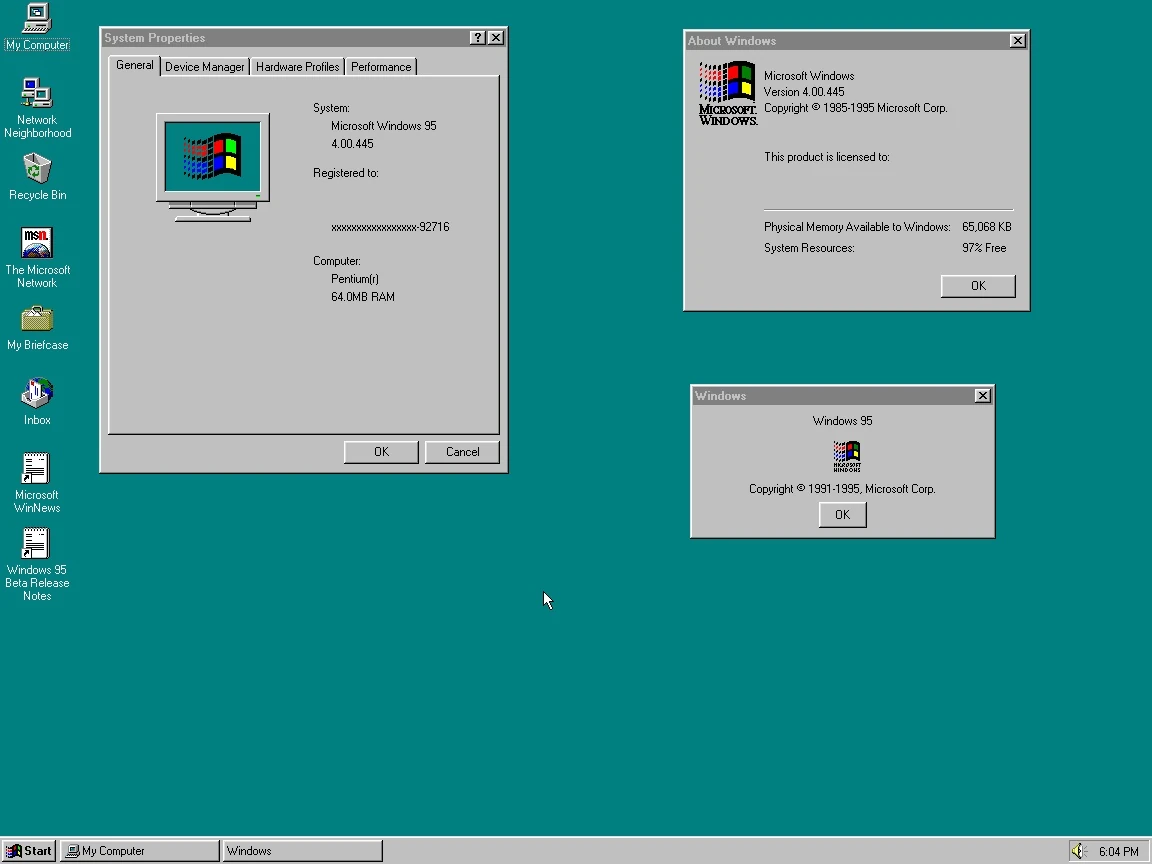Screen dimensions: 1152x864
Task: Open the Inbox application
Action: point(37,394)
